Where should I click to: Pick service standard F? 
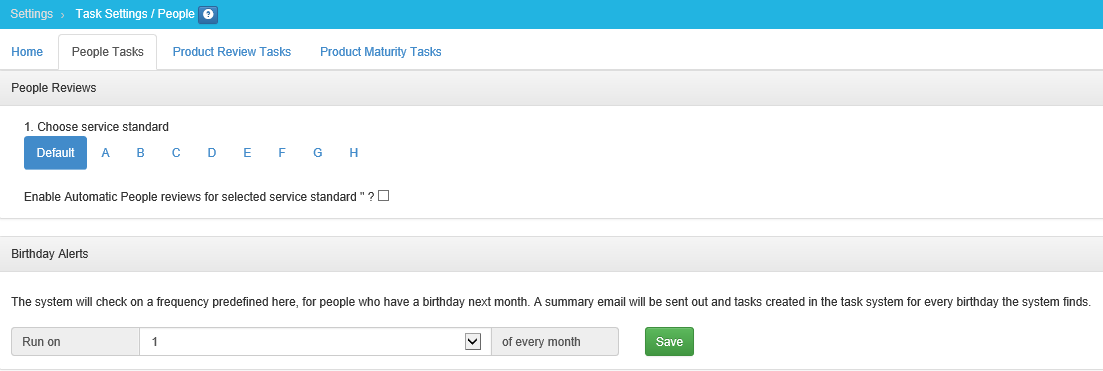282,153
